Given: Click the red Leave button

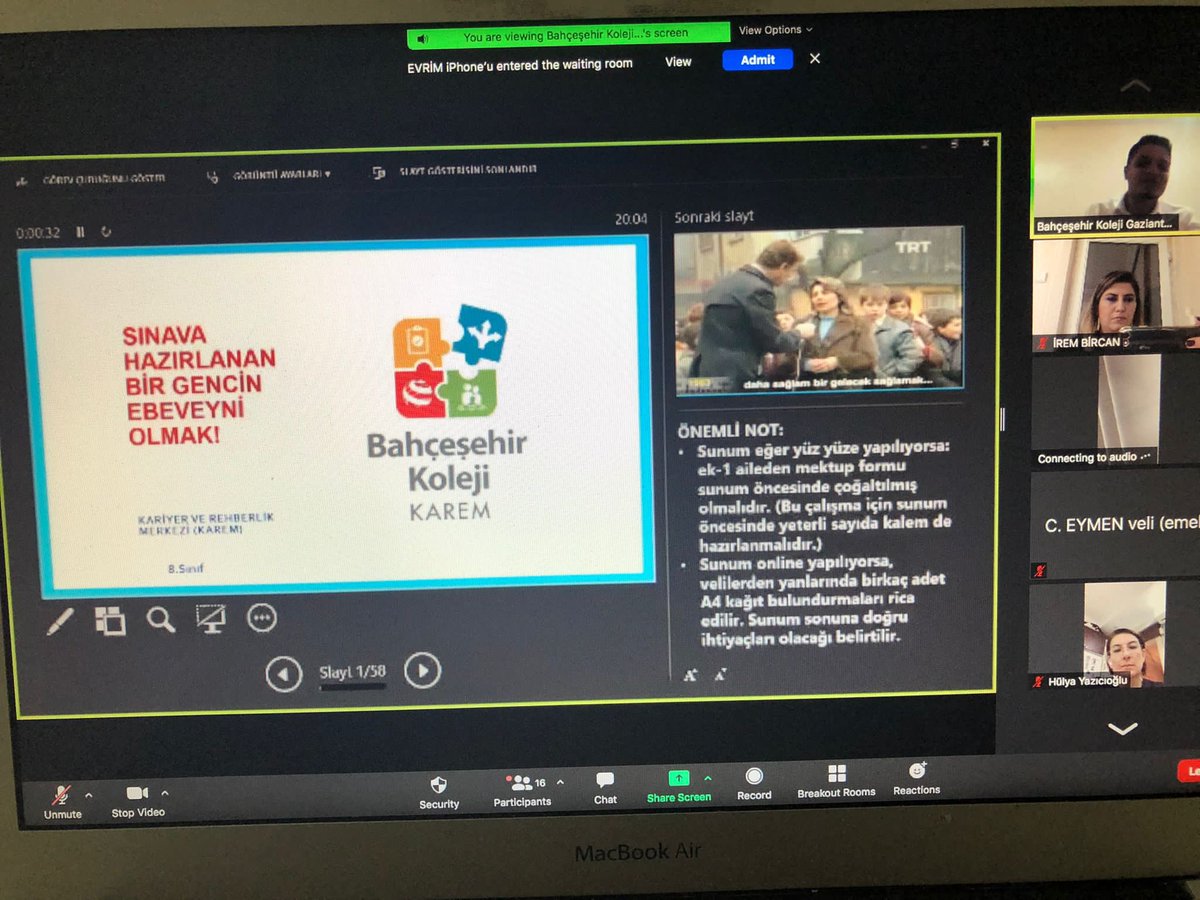Looking at the screenshot, I should coord(1189,771).
